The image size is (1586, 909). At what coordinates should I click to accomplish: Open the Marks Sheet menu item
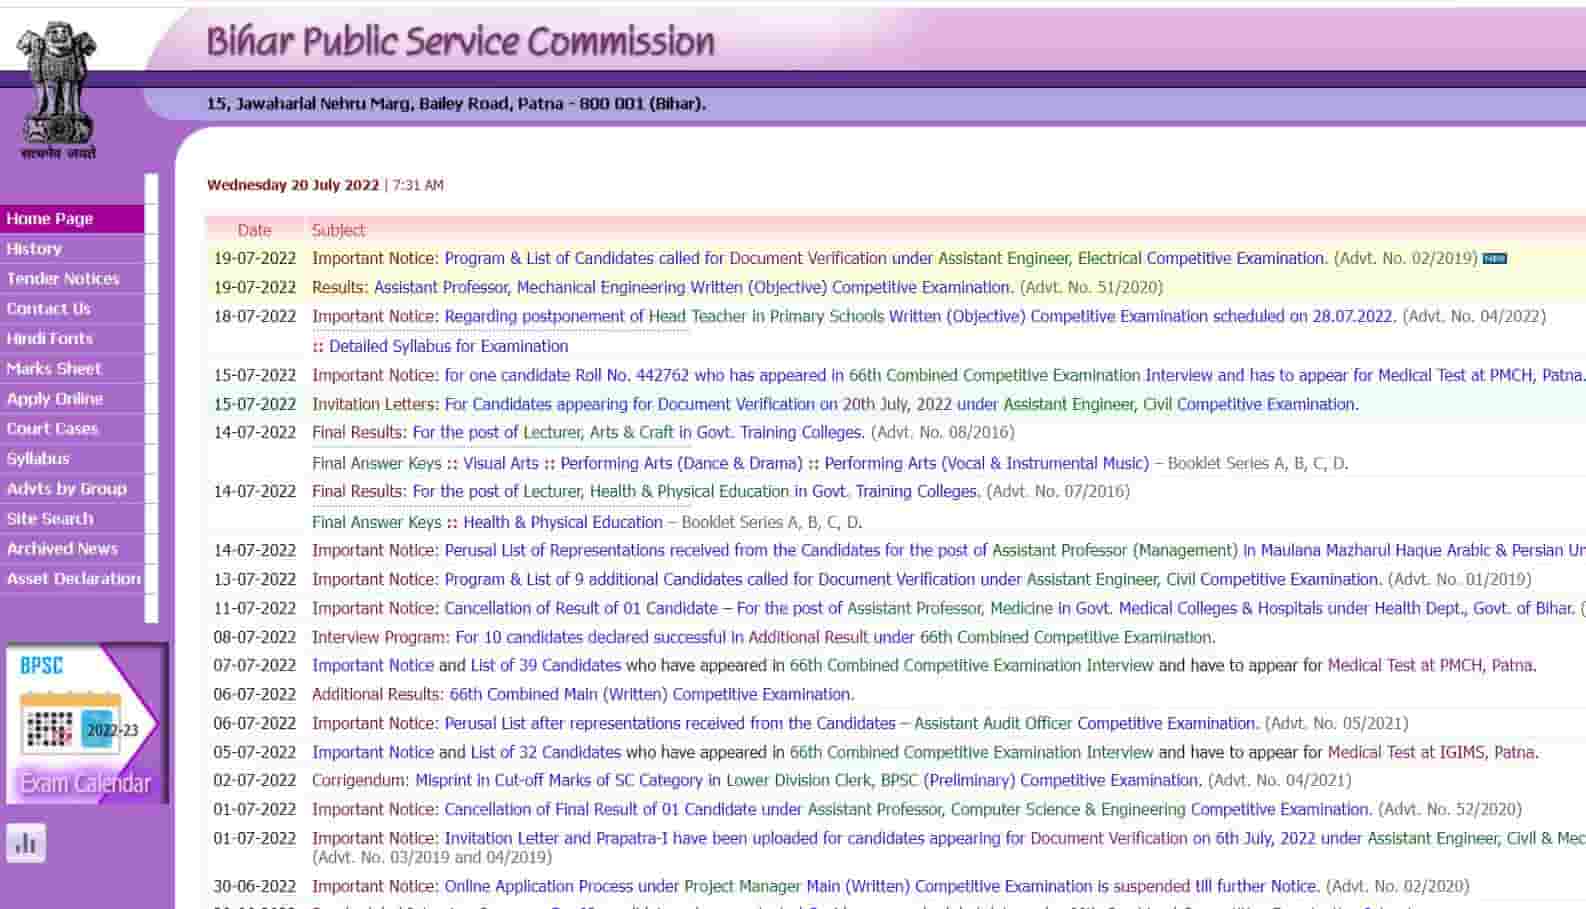click(54, 369)
